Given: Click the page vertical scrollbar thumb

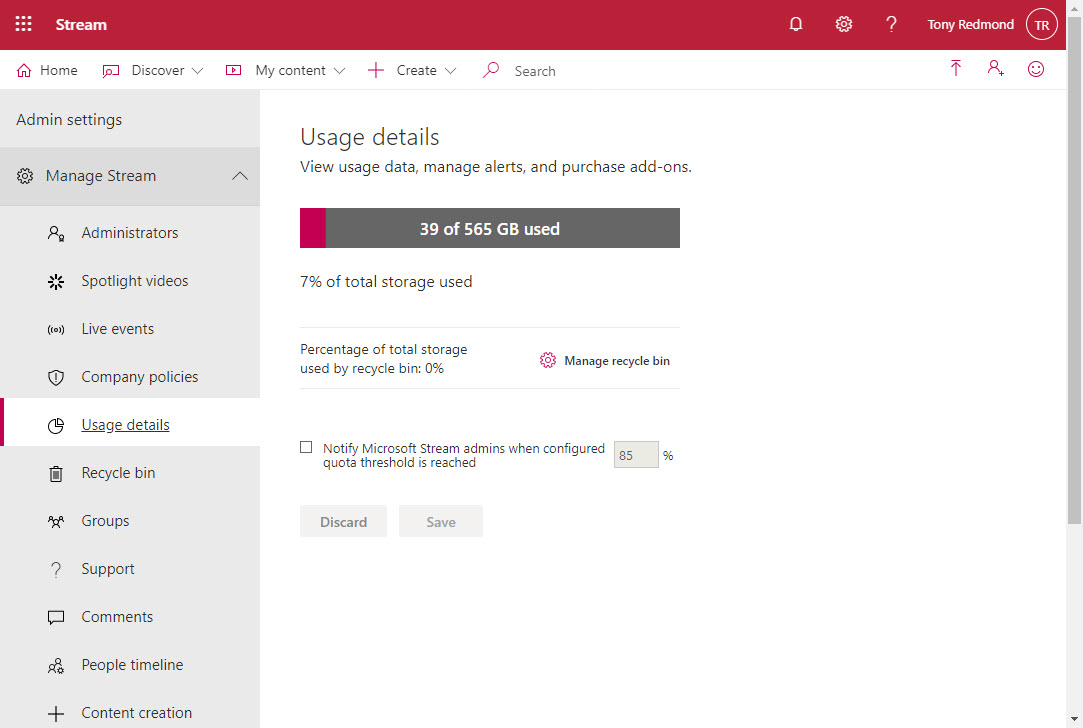Looking at the screenshot, I should (1074, 271).
